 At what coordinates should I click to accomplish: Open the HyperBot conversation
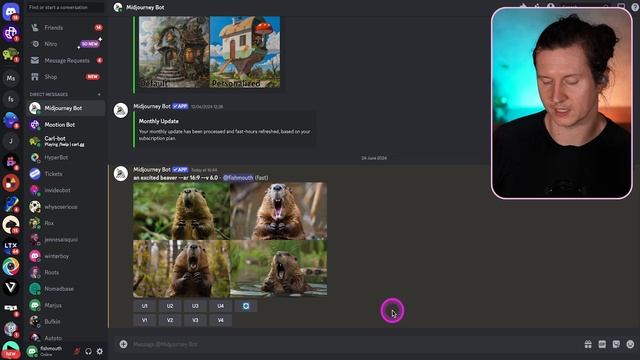[x=66, y=157]
